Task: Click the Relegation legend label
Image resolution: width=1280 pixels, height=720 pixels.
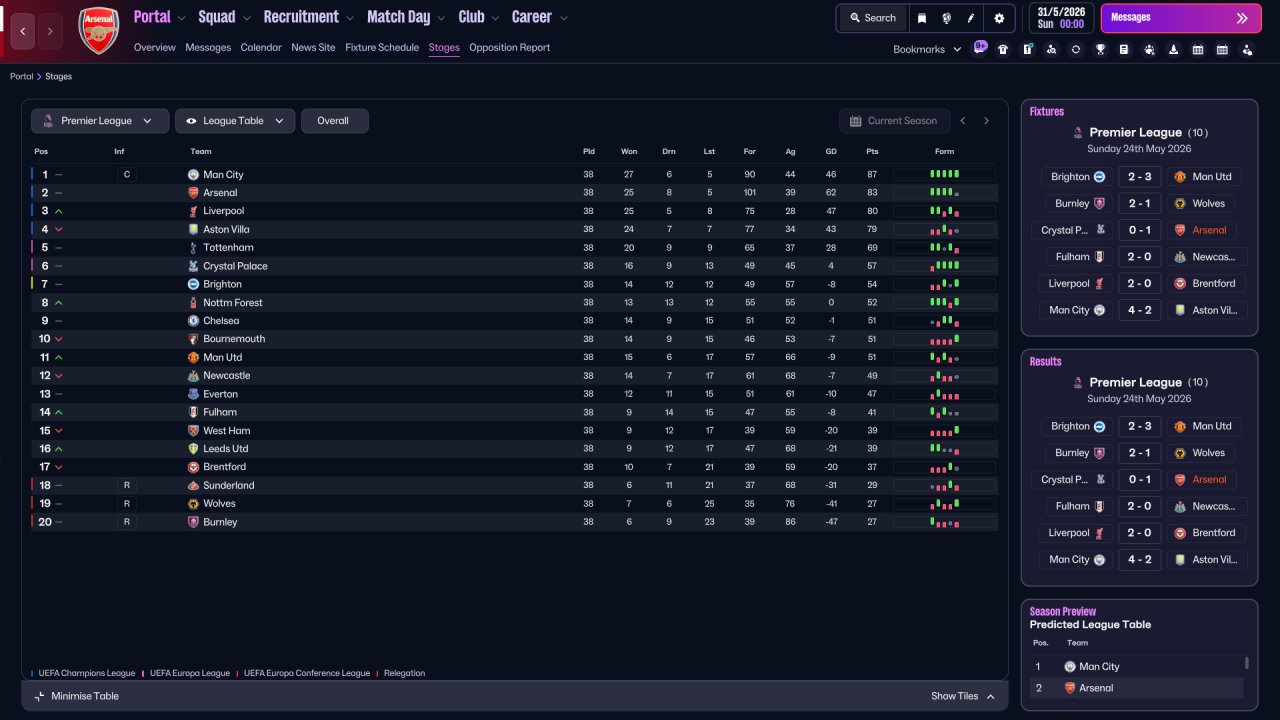Action: tap(404, 673)
